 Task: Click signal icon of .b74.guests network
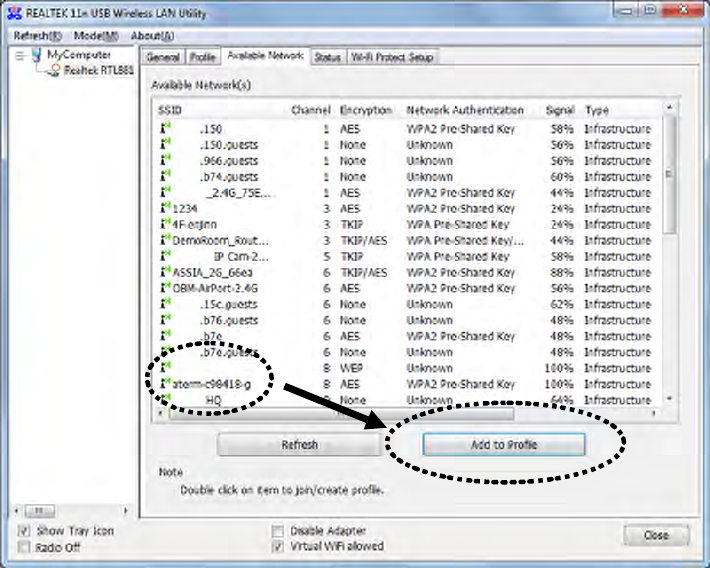166,176
